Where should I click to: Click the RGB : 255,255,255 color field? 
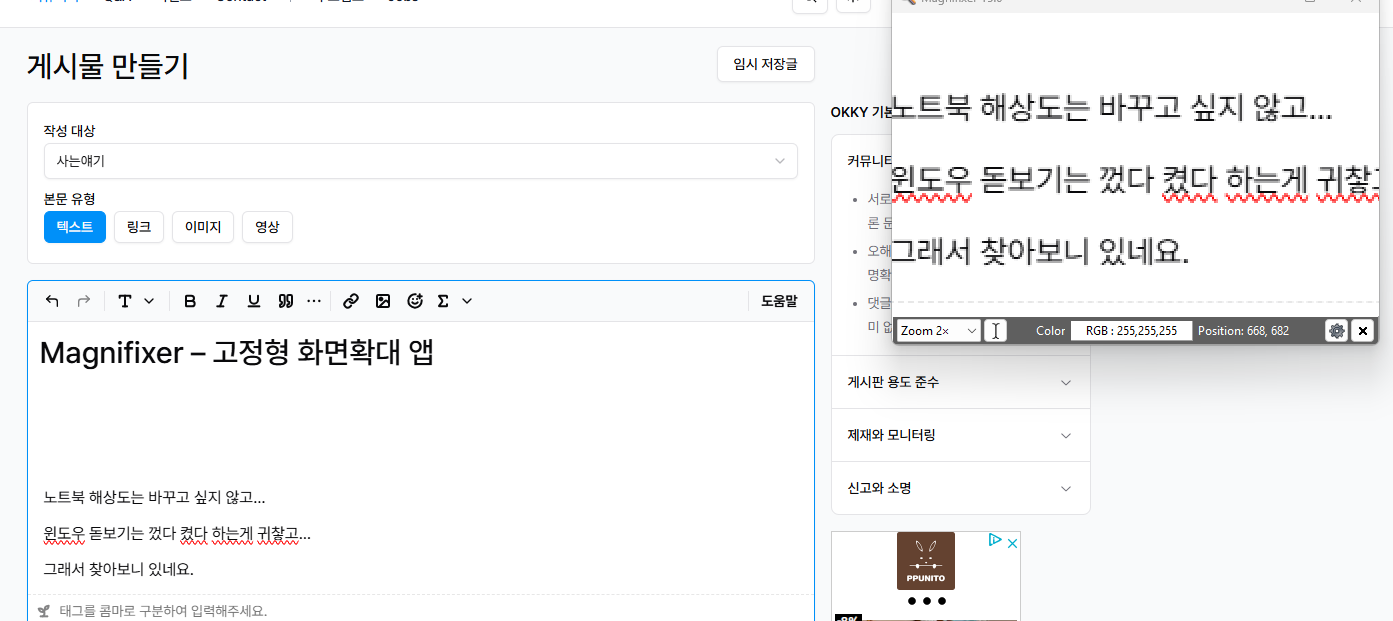click(x=1132, y=331)
